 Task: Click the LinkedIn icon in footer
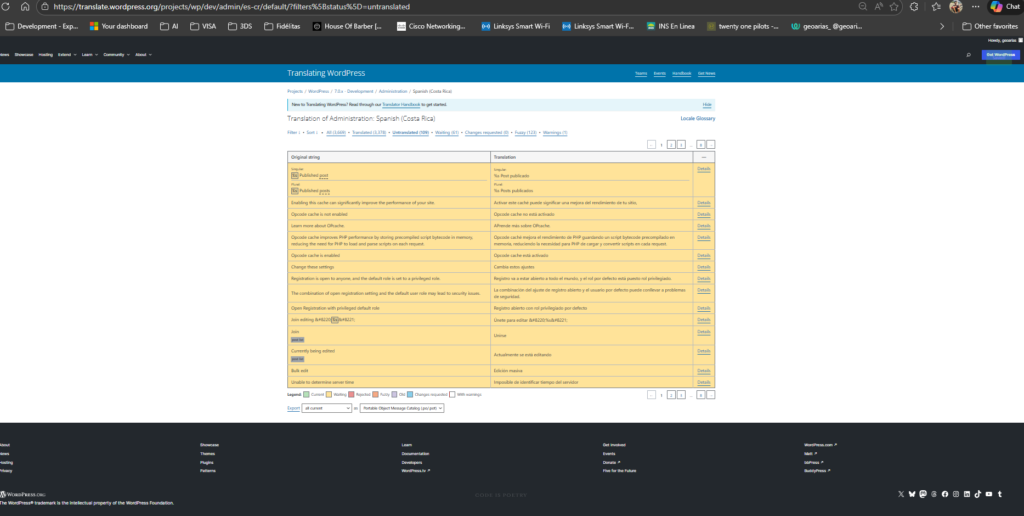966,494
